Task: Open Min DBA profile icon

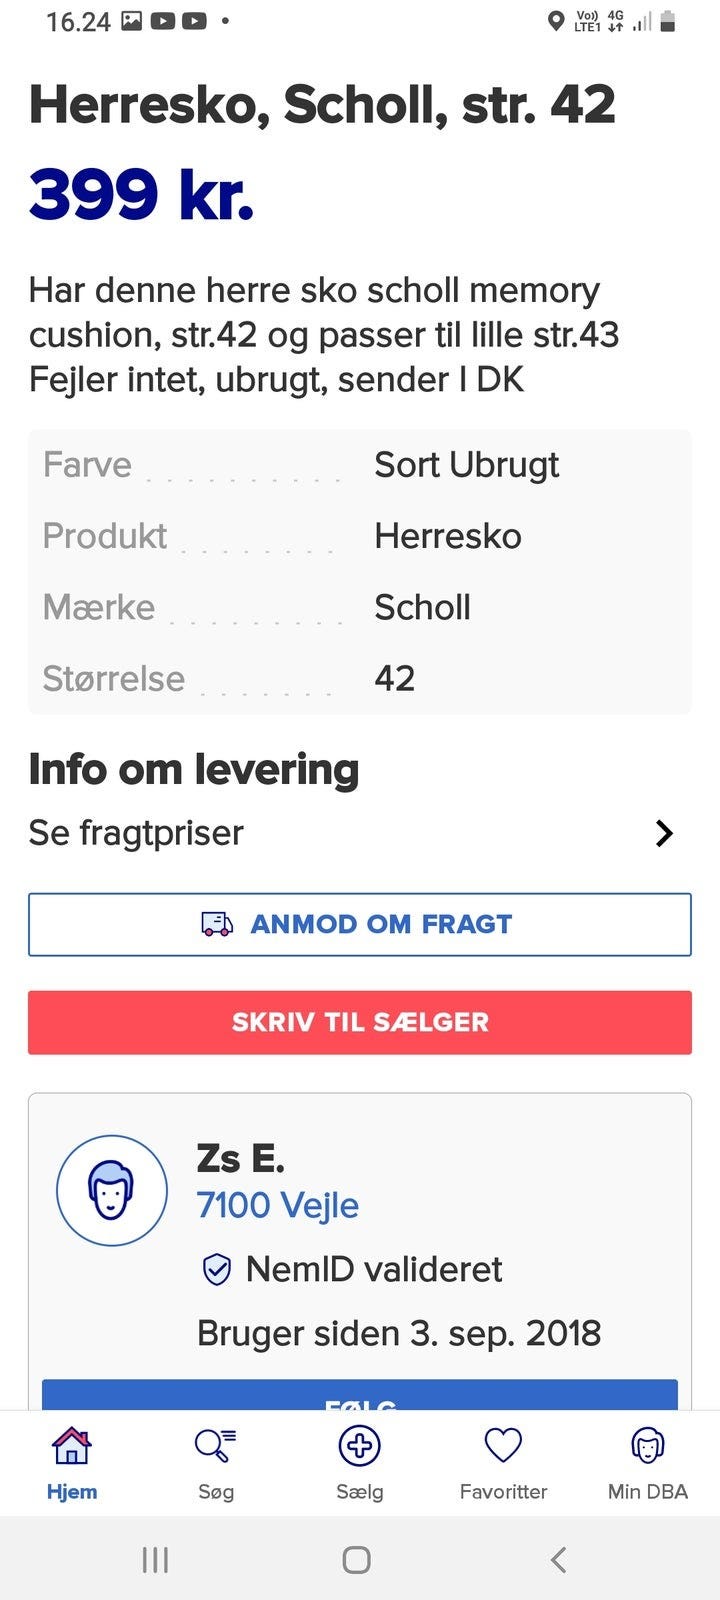Action: (648, 1446)
